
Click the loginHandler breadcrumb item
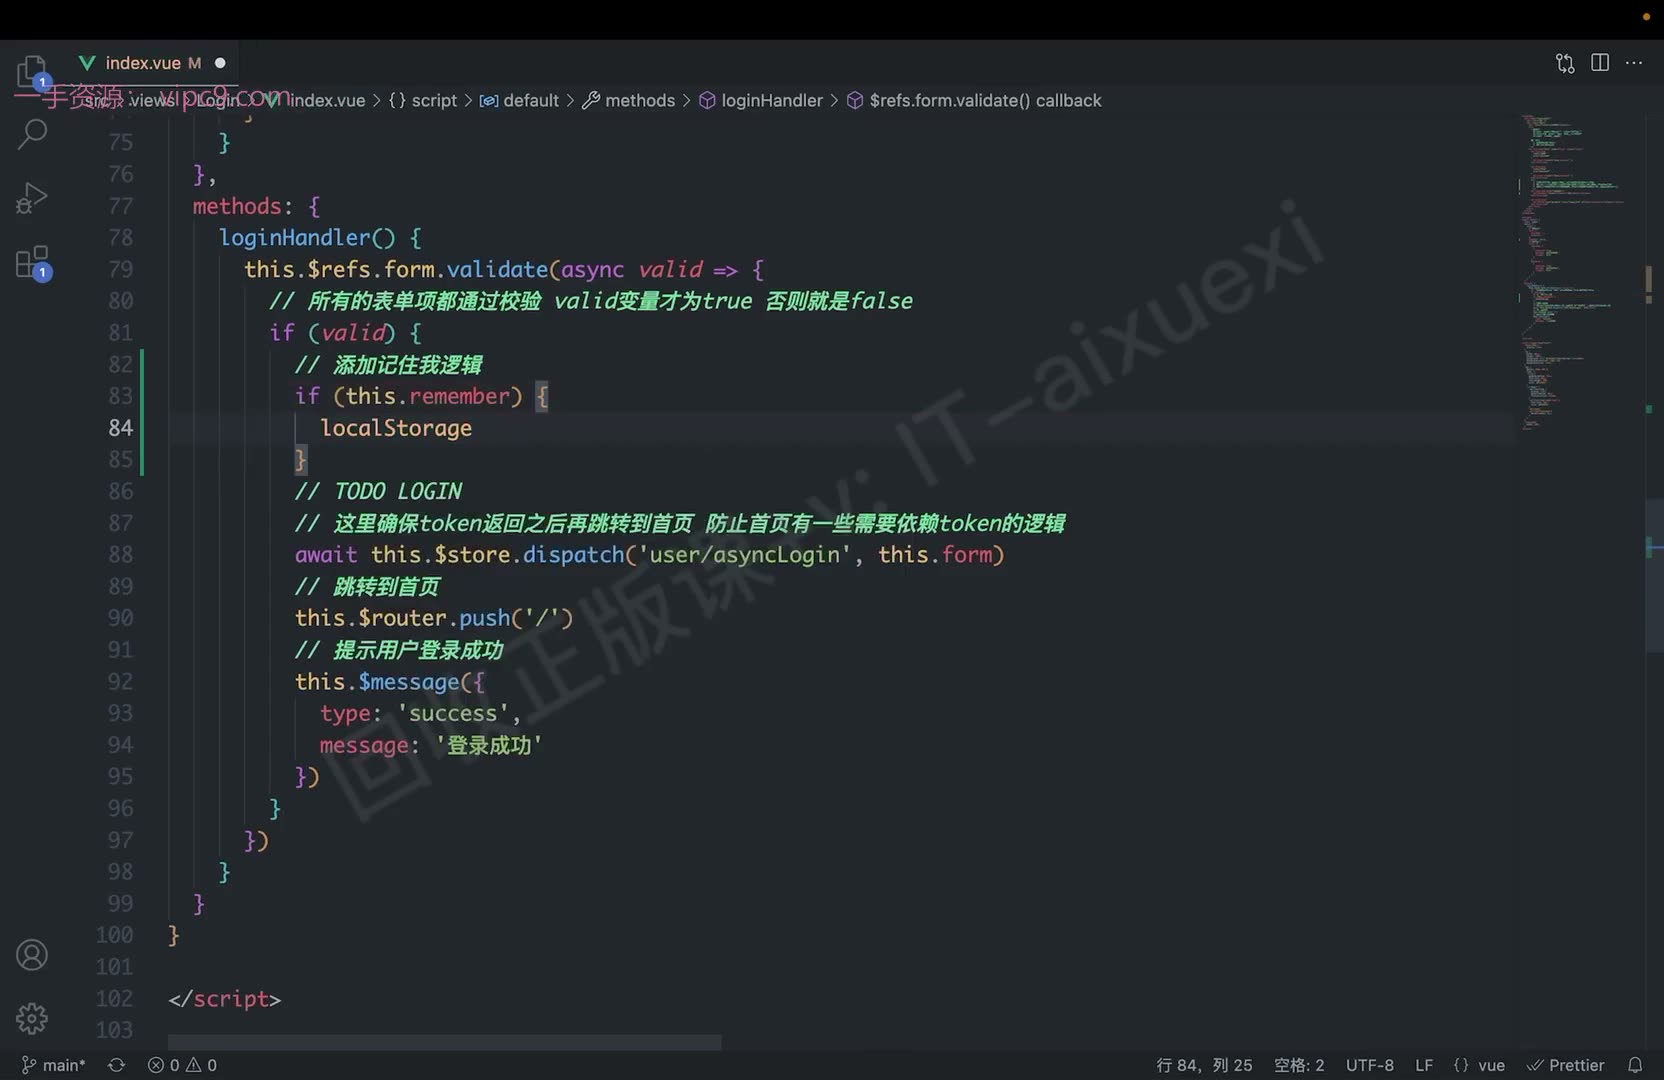tap(761, 100)
